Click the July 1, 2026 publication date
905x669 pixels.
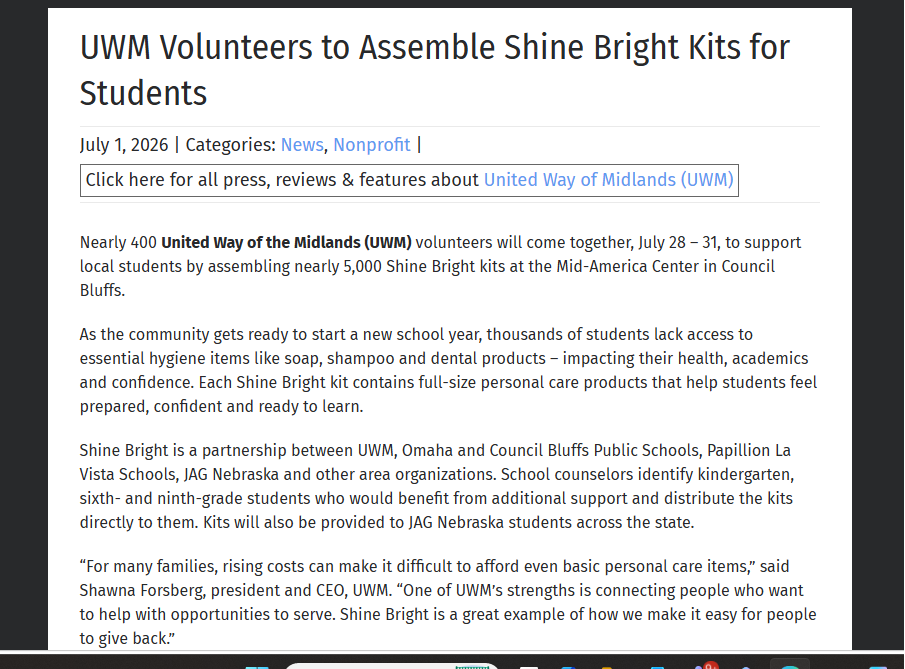pyautogui.click(x=124, y=144)
